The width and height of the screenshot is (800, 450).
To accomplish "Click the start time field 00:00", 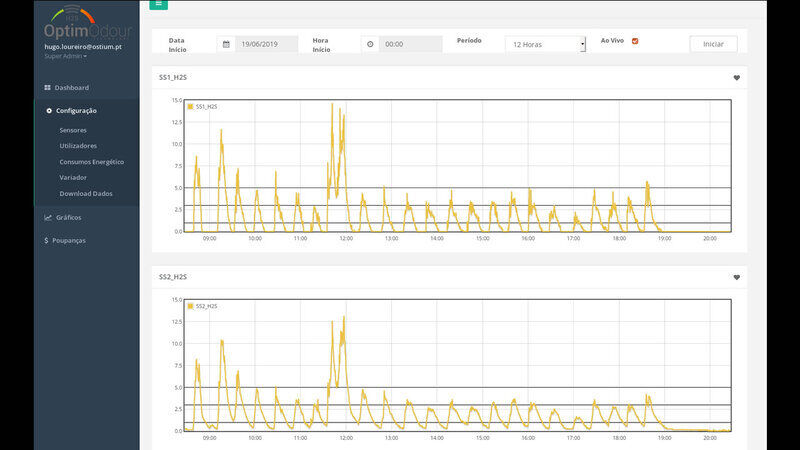I will coord(411,44).
